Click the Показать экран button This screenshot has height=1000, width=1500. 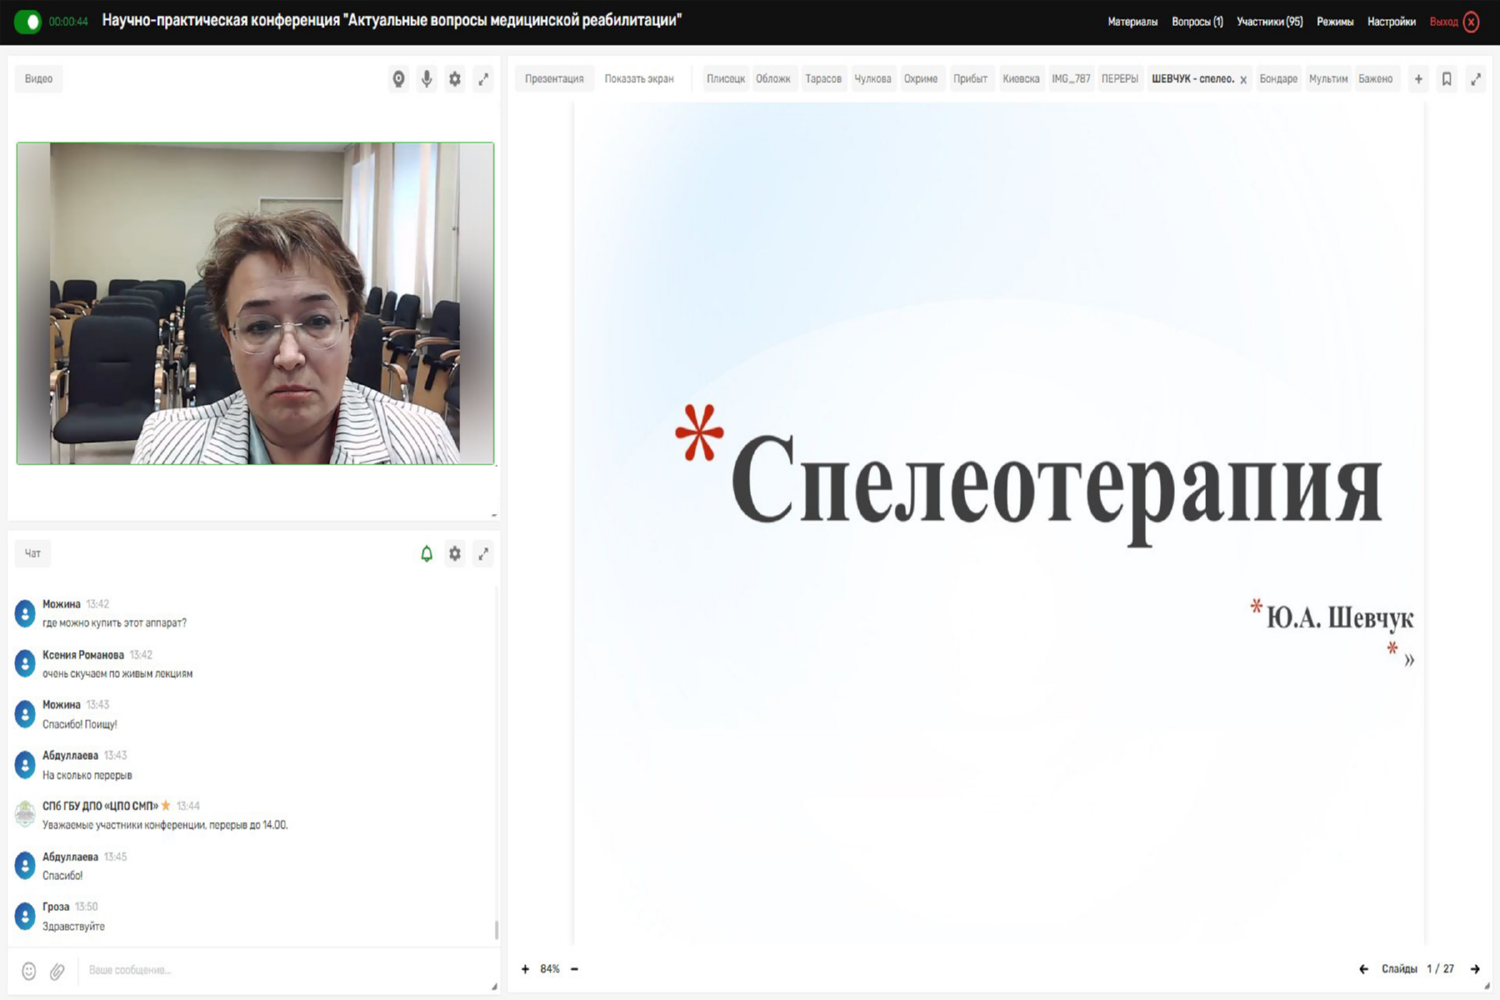click(639, 79)
